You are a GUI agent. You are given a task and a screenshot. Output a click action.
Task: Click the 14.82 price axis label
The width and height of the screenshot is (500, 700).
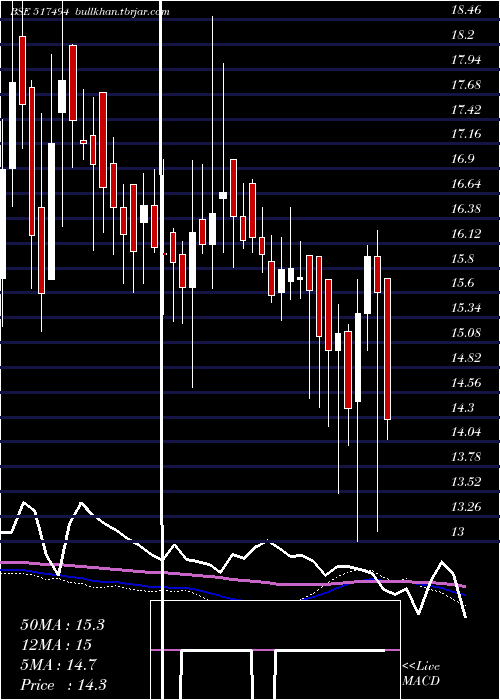[467, 358]
